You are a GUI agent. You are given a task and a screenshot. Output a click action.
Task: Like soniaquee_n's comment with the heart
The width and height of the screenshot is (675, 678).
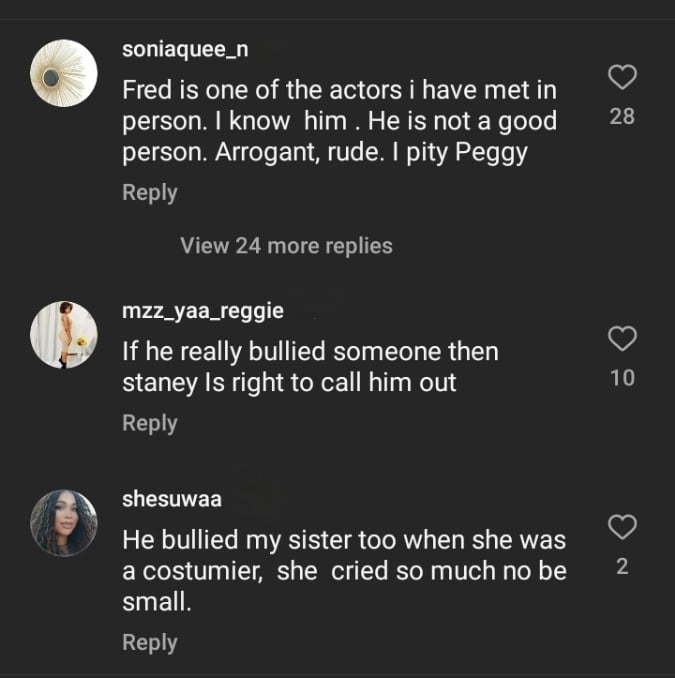tap(622, 77)
